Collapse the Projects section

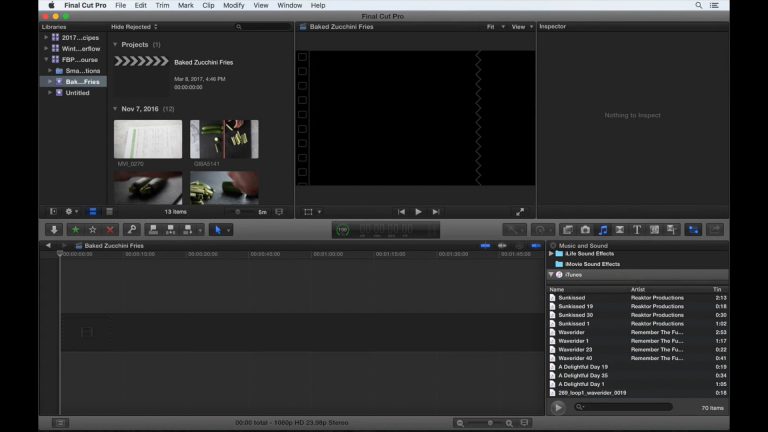pyautogui.click(x=115, y=44)
